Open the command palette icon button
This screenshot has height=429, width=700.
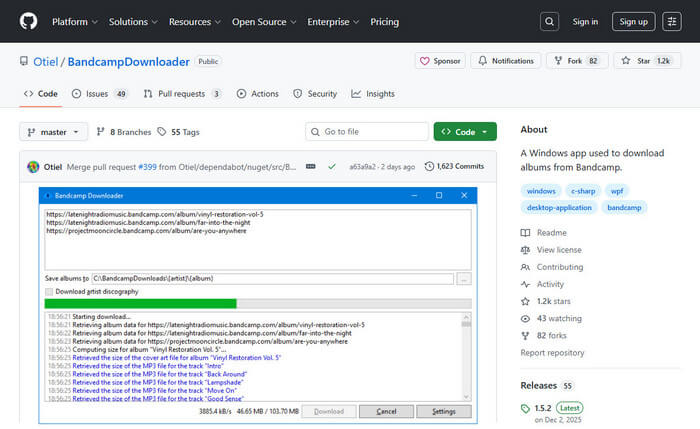(671, 21)
